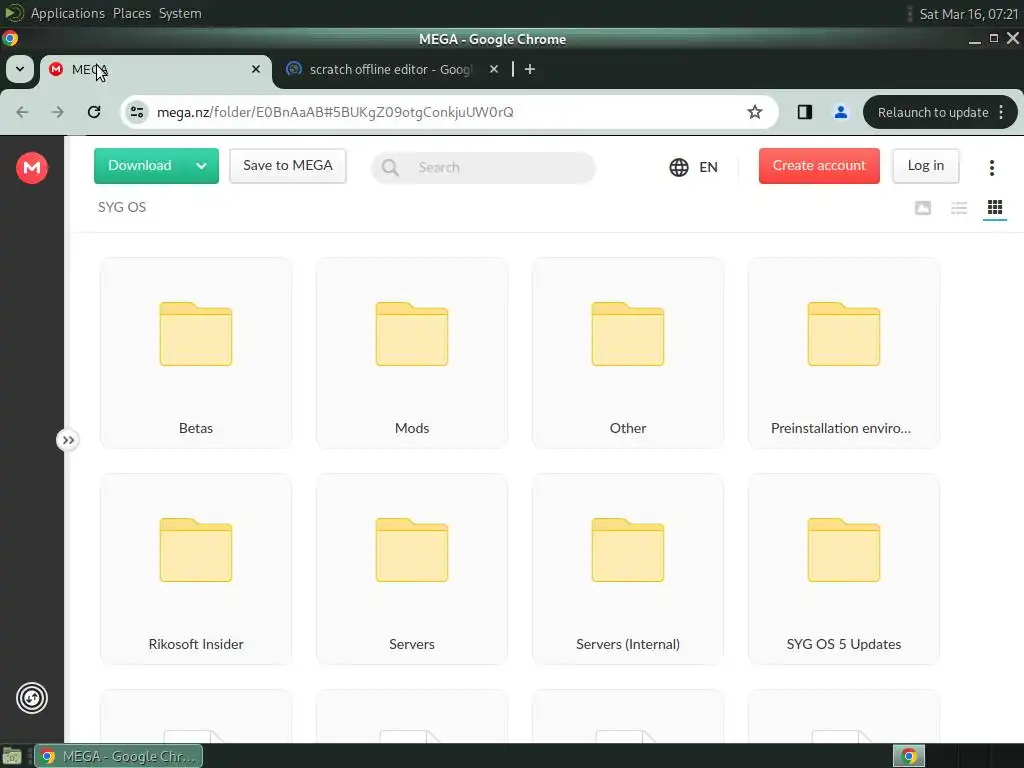Click the clock in top panel
Screen dimensions: 1024x768
coord(968,14)
